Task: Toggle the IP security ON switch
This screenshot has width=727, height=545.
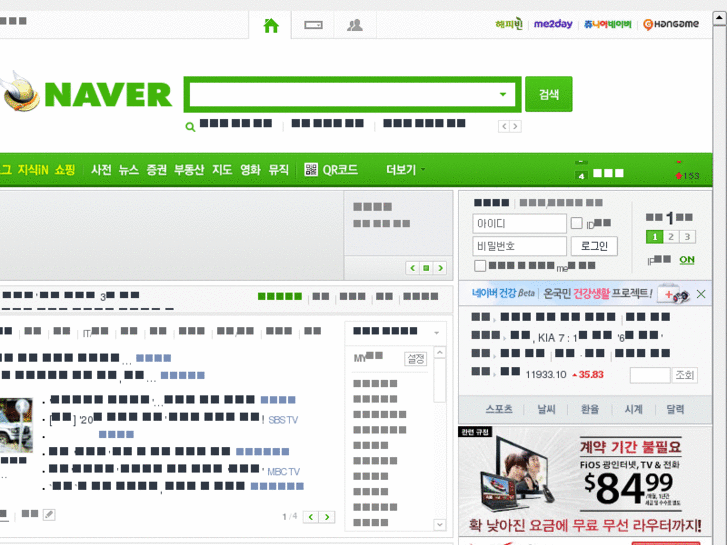Action: [x=687, y=260]
